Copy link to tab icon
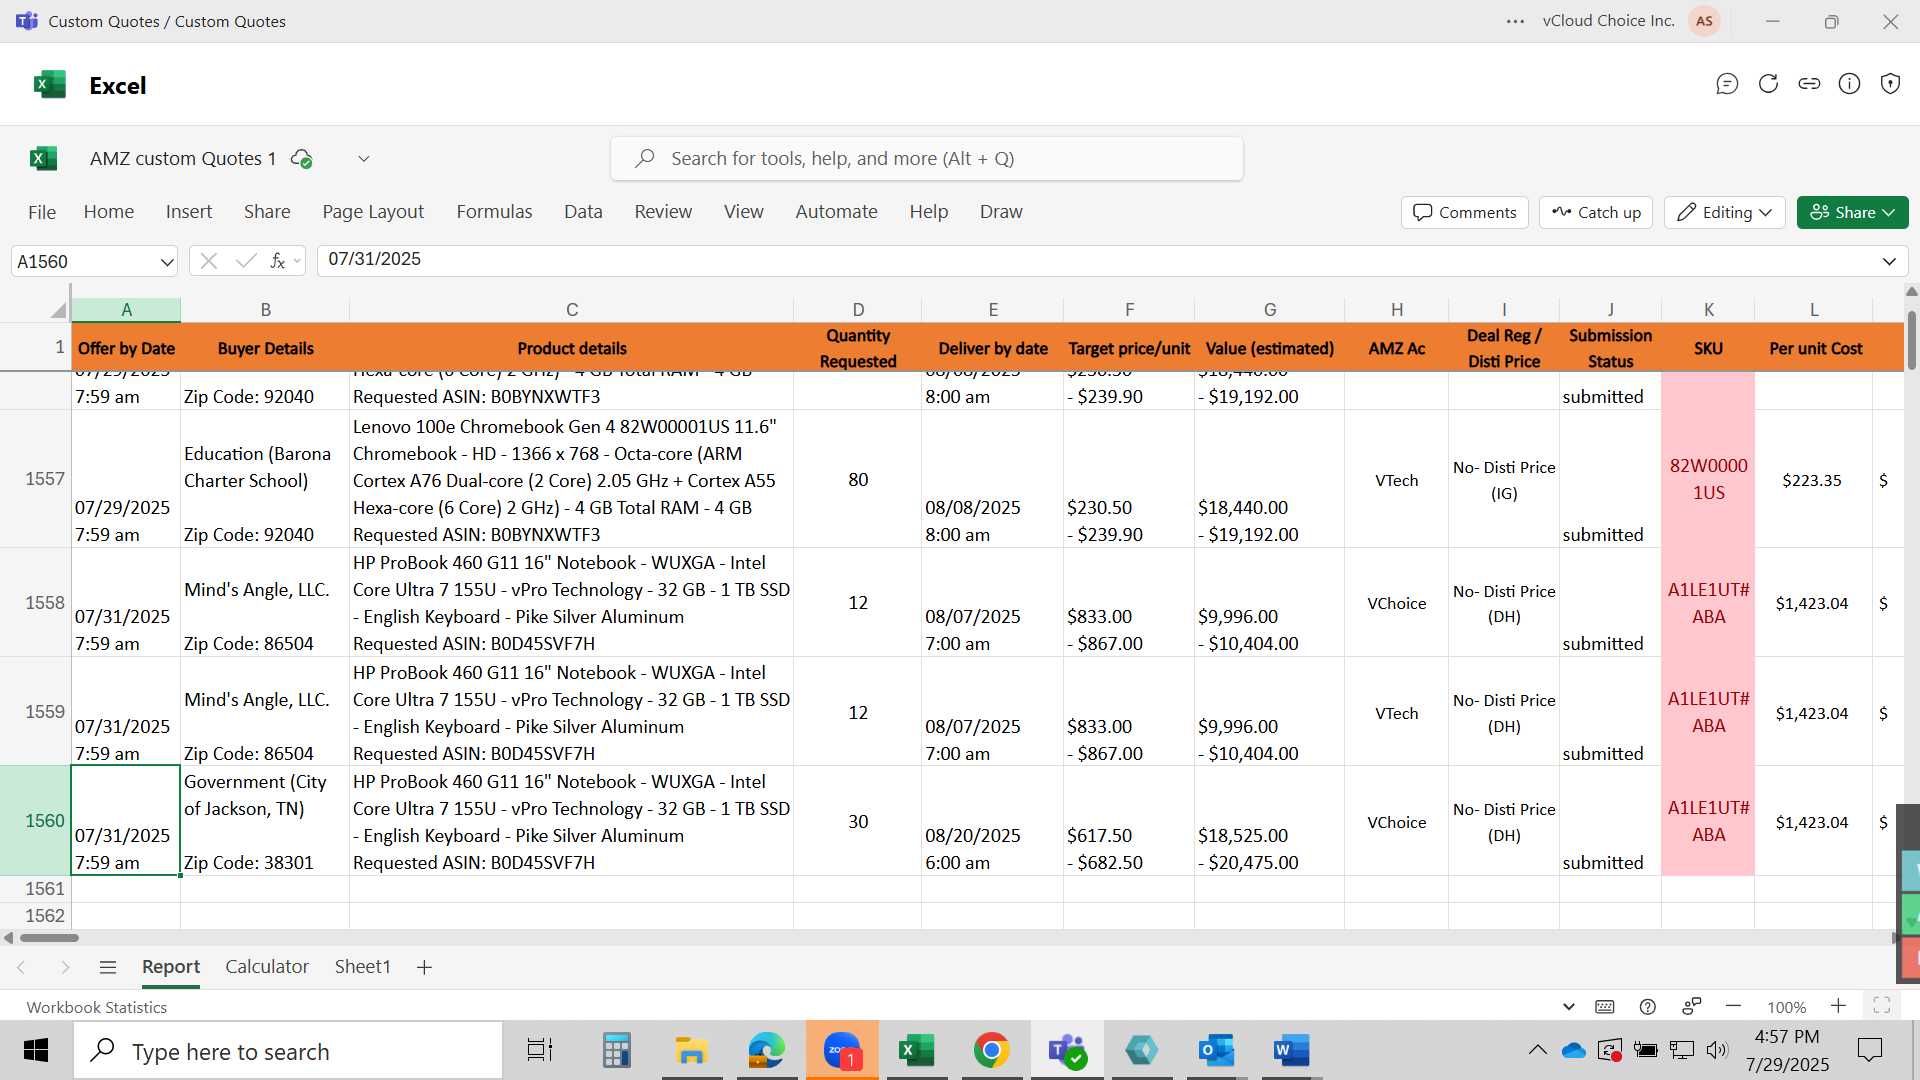Screen dimensions: 1920x1080 [x=1809, y=84]
